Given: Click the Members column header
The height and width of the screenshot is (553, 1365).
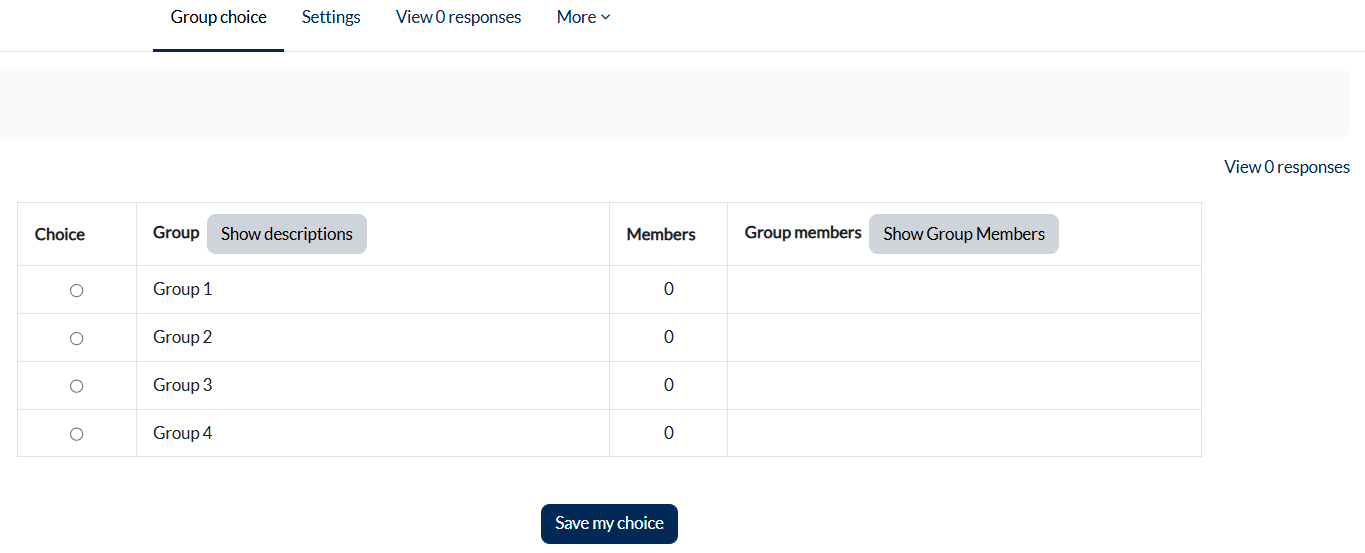Looking at the screenshot, I should point(661,234).
